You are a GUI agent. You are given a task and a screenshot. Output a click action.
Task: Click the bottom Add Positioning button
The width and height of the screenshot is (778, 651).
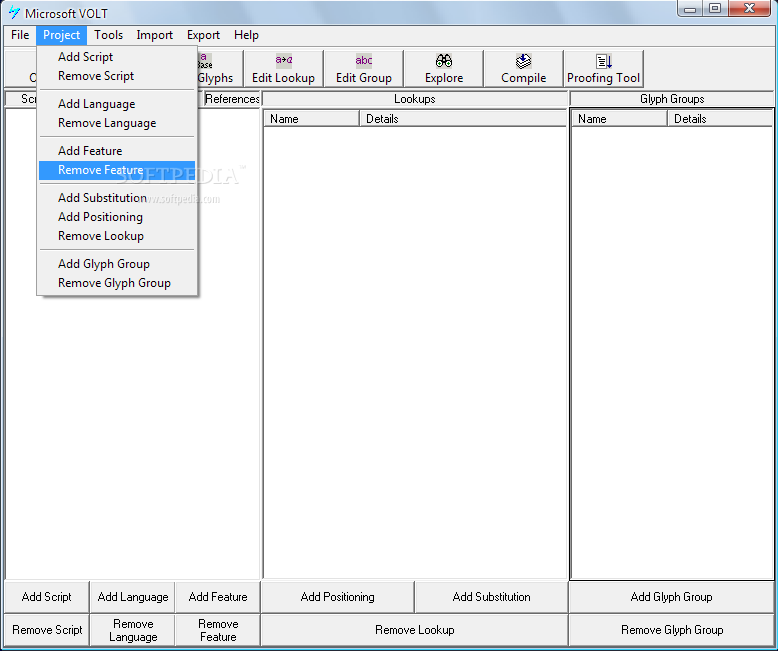[337, 597]
